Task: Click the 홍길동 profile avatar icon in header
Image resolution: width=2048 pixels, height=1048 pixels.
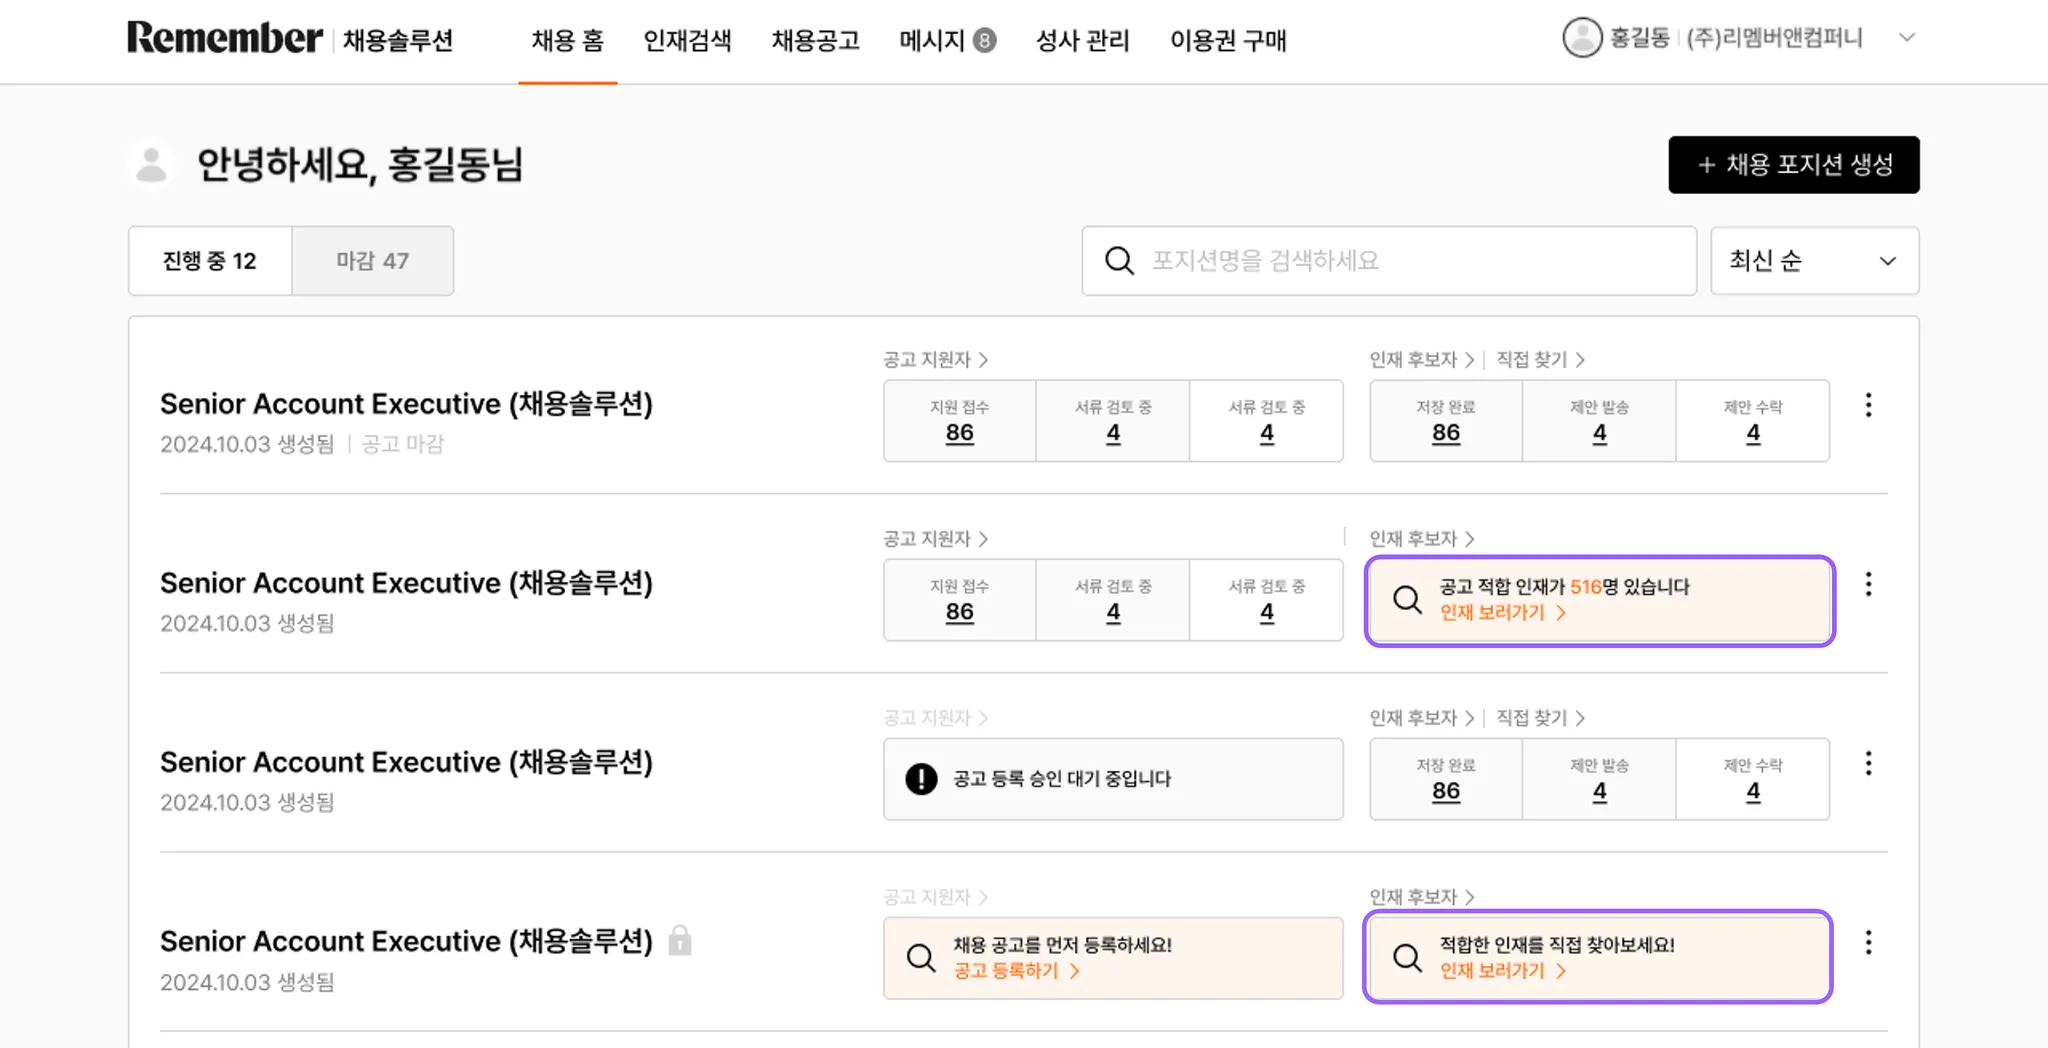Action: tap(1582, 38)
